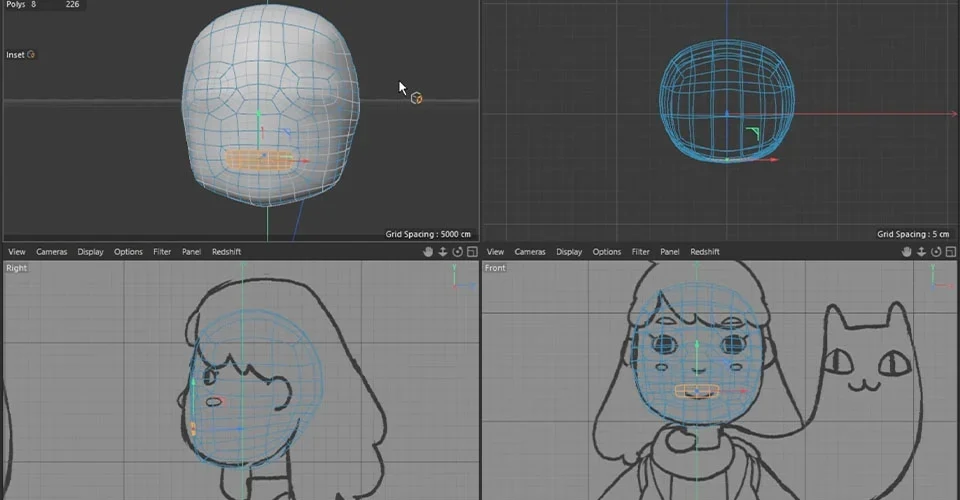960x500 pixels.
Task: Open the Cameras menu of the Right viewport
Action: (x=51, y=252)
